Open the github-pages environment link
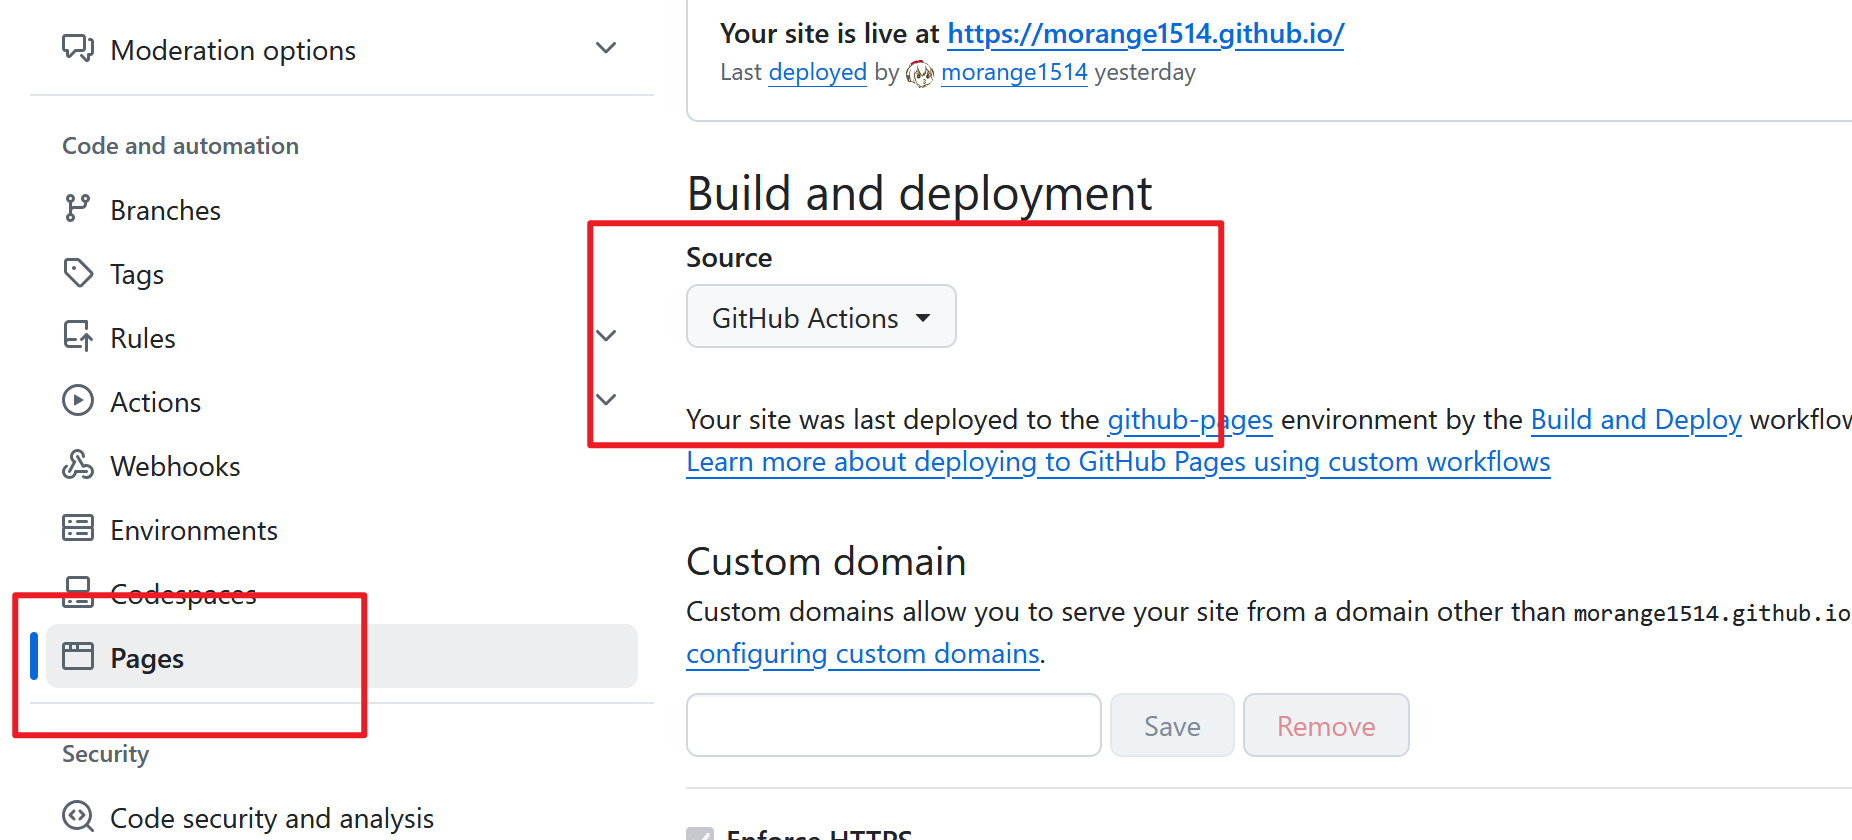 (x=1190, y=419)
